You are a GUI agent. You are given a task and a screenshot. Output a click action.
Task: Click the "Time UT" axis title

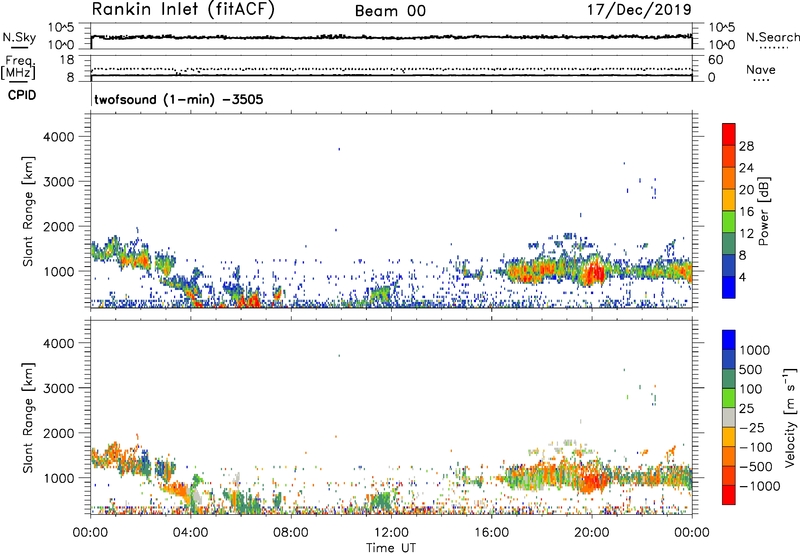391,548
